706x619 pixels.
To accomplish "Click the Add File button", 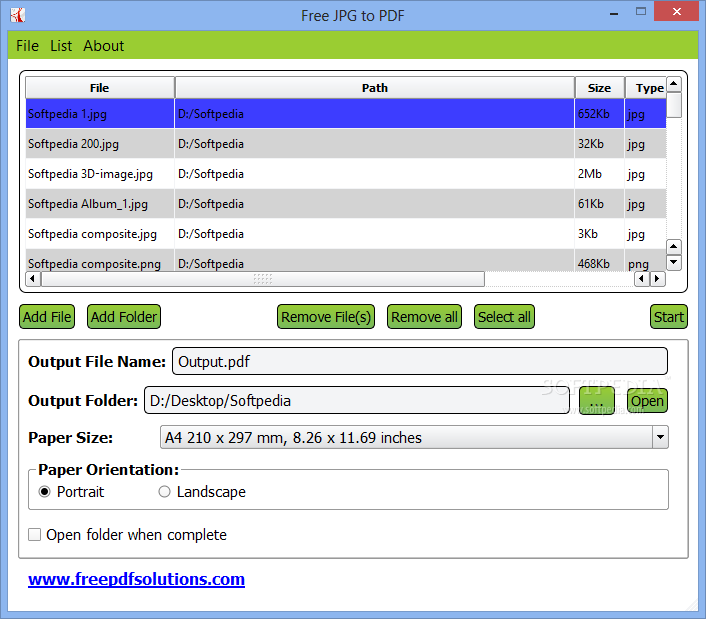I will click(47, 317).
